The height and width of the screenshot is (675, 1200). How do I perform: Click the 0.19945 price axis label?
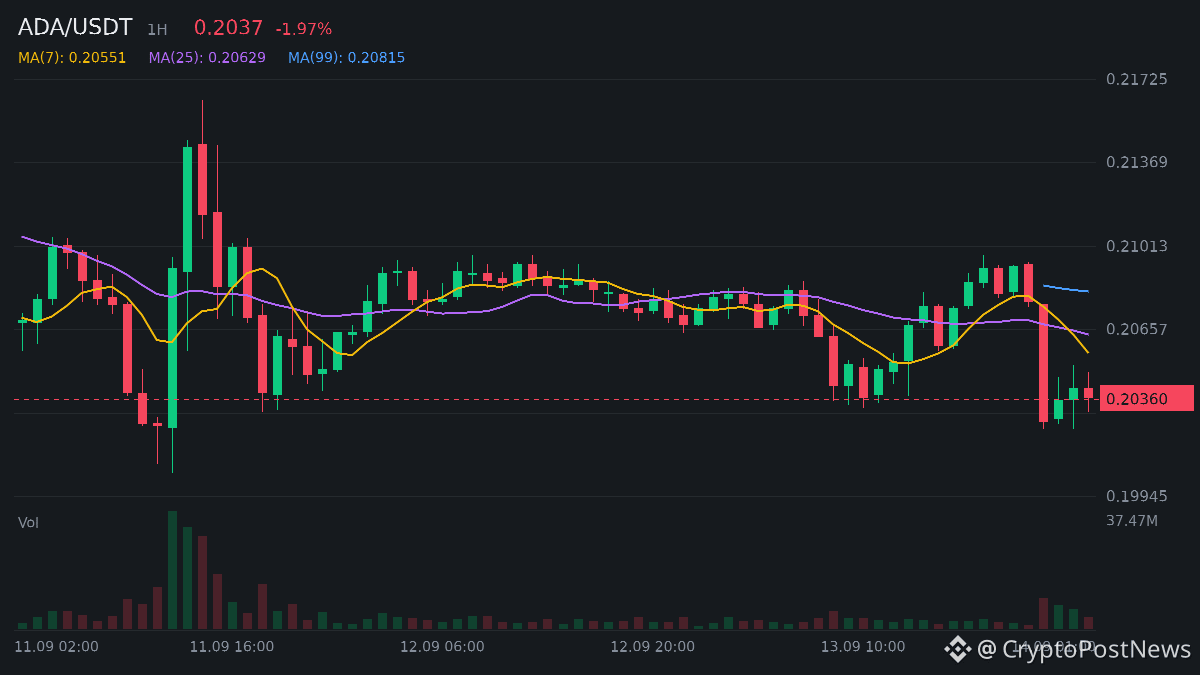[x=1137, y=496]
